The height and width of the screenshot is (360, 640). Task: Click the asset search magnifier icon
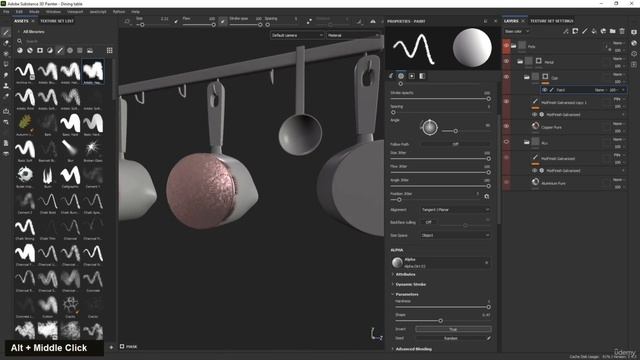(x=20, y=41)
